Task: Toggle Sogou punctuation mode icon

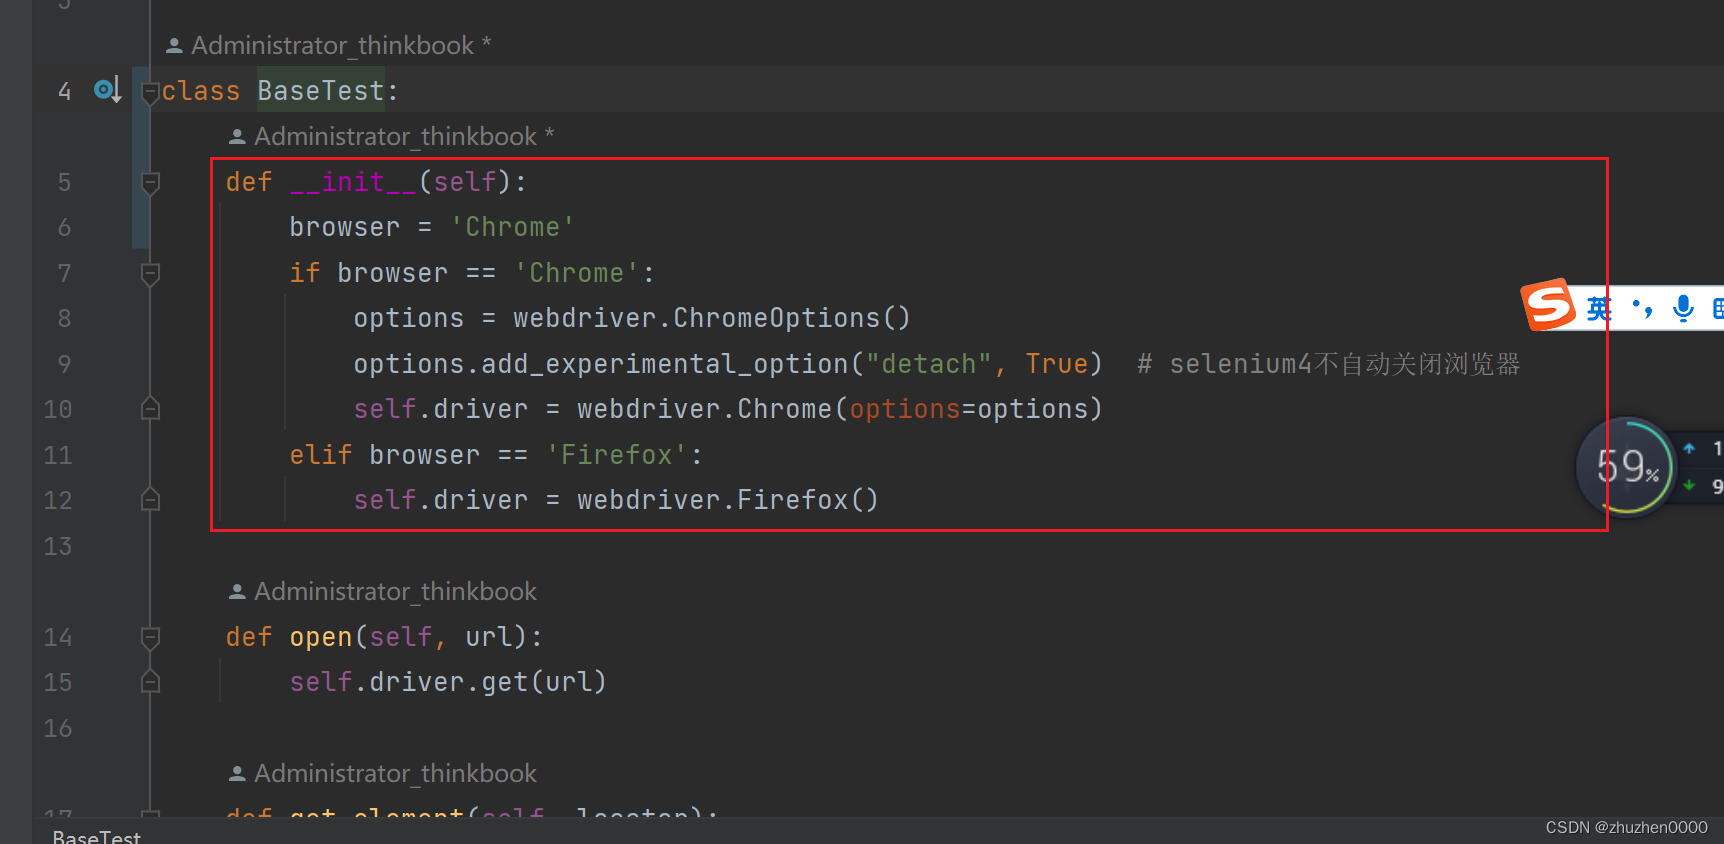Action: 1642,308
